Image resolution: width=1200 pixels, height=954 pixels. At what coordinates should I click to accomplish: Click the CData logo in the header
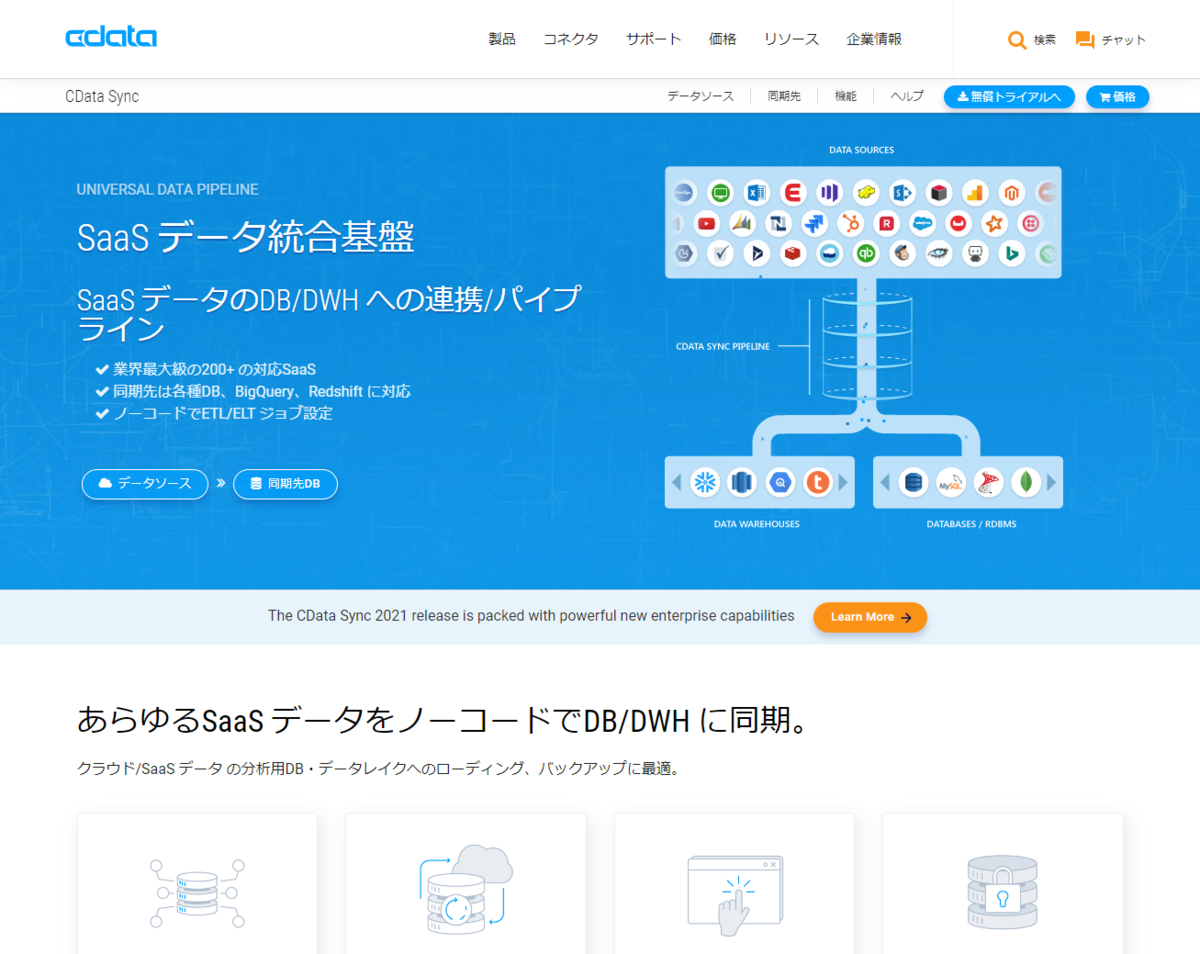tap(111, 38)
